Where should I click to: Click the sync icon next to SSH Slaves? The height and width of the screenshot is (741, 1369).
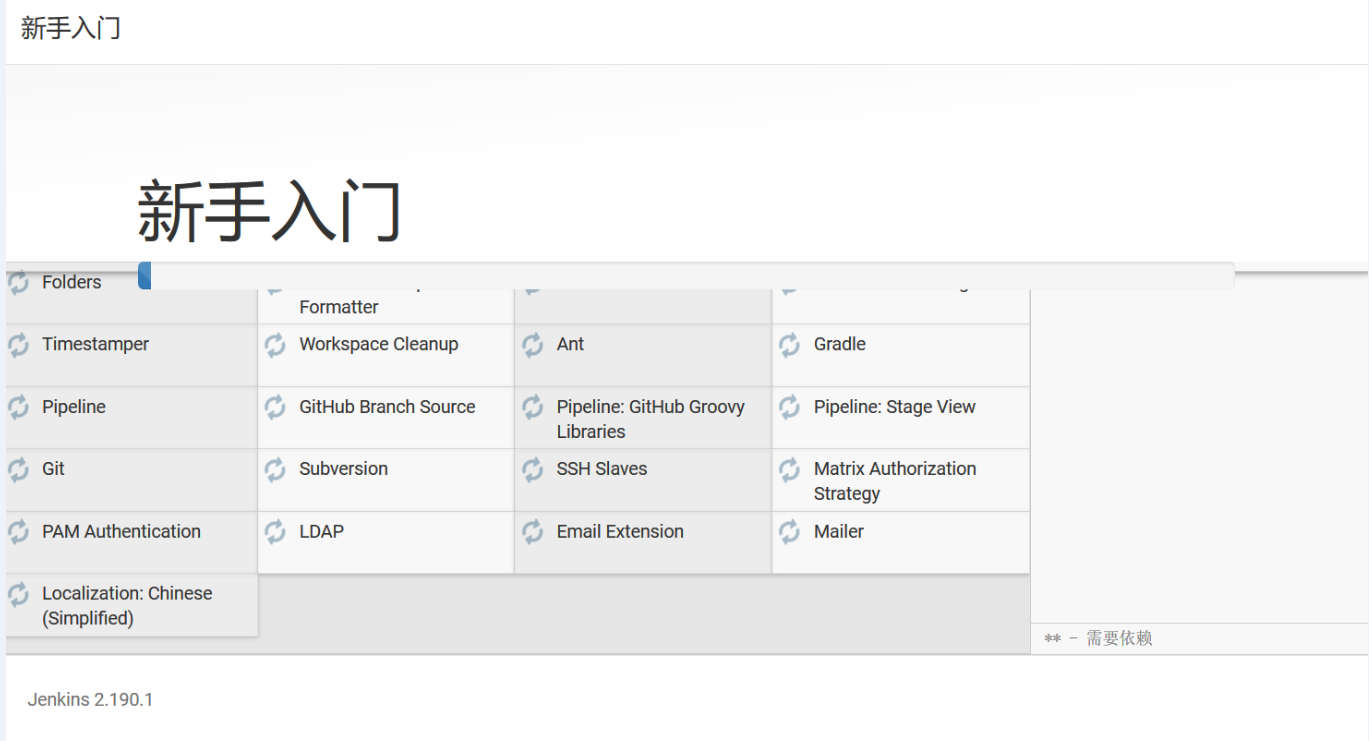pyautogui.click(x=533, y=470)
